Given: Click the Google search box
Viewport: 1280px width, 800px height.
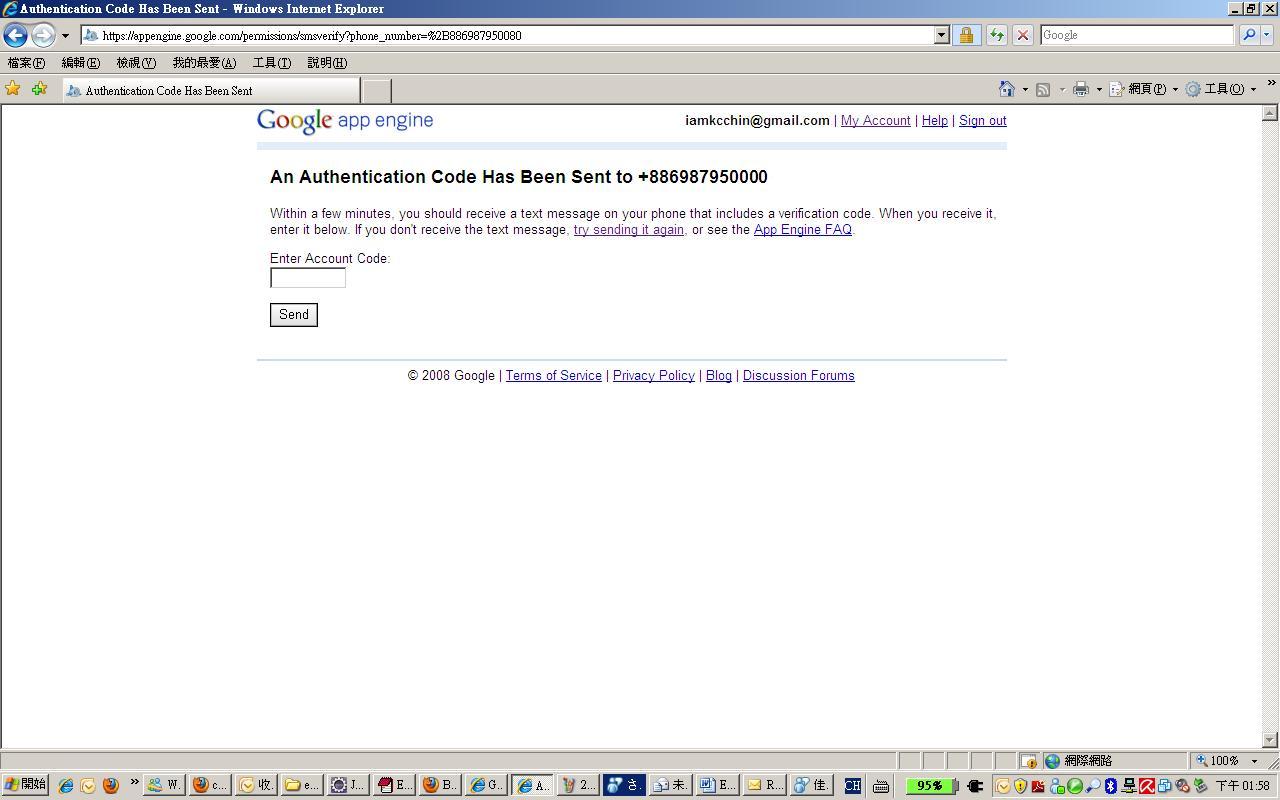Looking at the screenshot, I should [x=1136, y=35].
